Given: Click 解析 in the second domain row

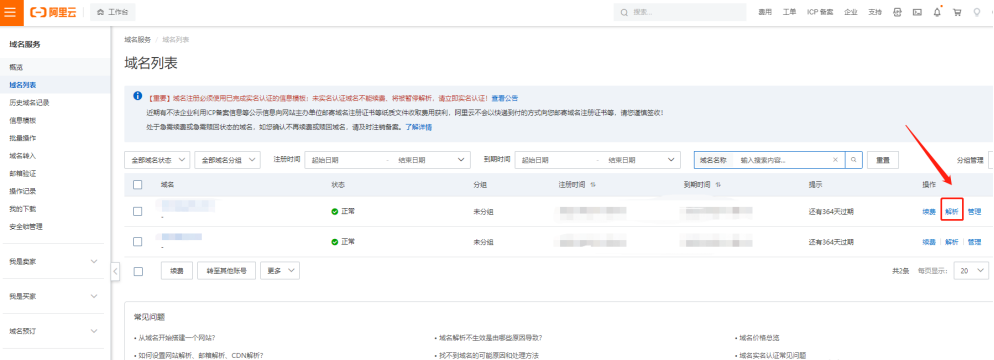Looking at the screenshot, I should 952,242.
